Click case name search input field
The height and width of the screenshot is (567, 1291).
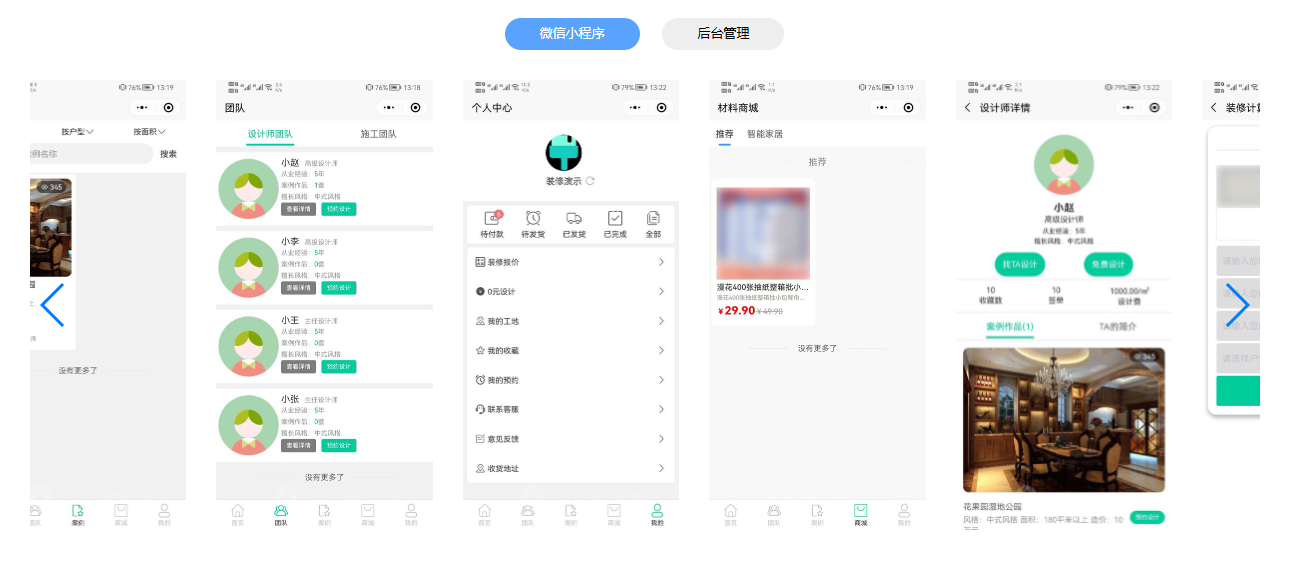pos(91,154)
